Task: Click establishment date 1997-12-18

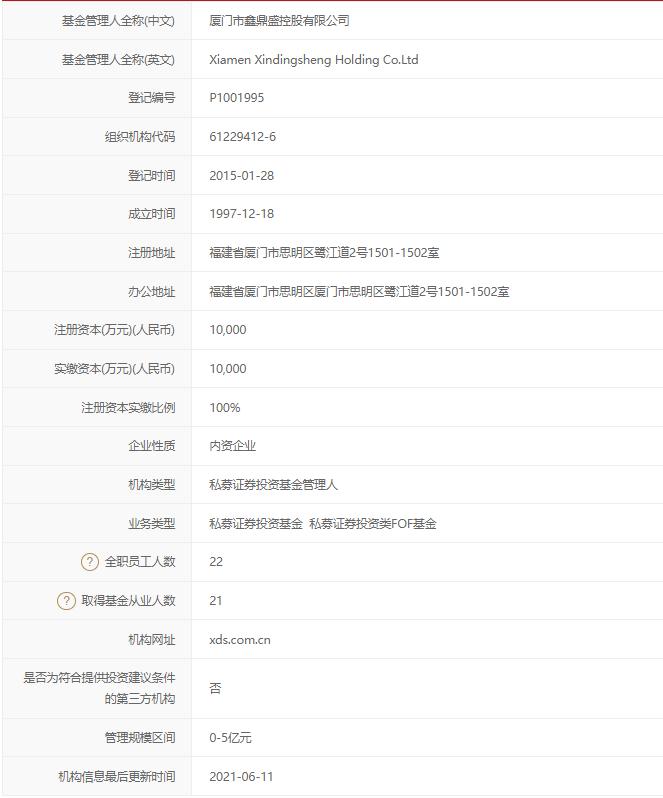Action: 242,214
